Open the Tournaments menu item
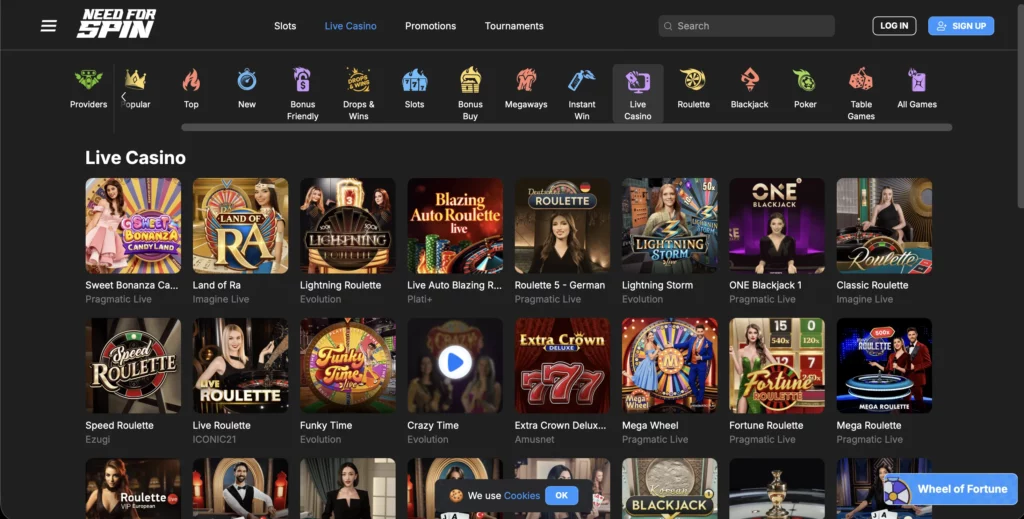1024x519 pixels. (514, 26)
